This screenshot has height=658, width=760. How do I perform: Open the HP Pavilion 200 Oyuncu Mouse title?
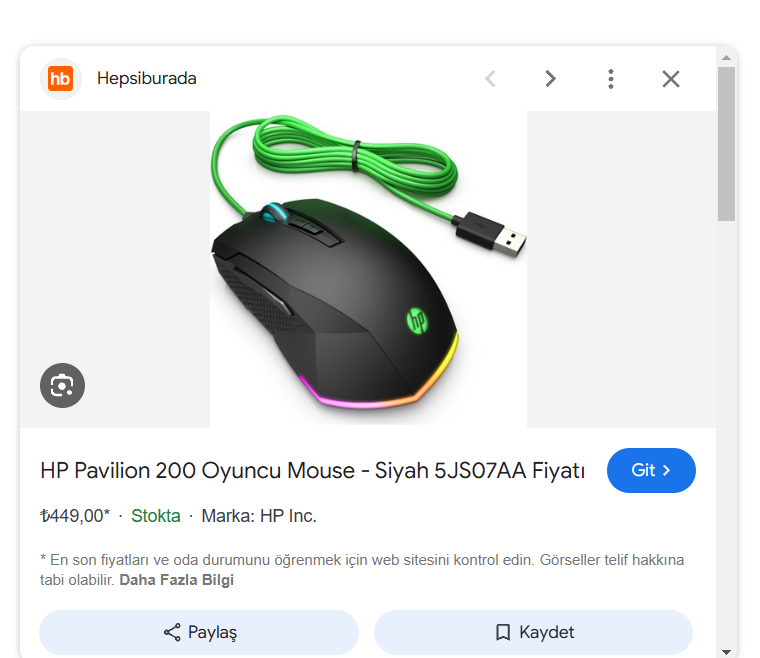312,470
